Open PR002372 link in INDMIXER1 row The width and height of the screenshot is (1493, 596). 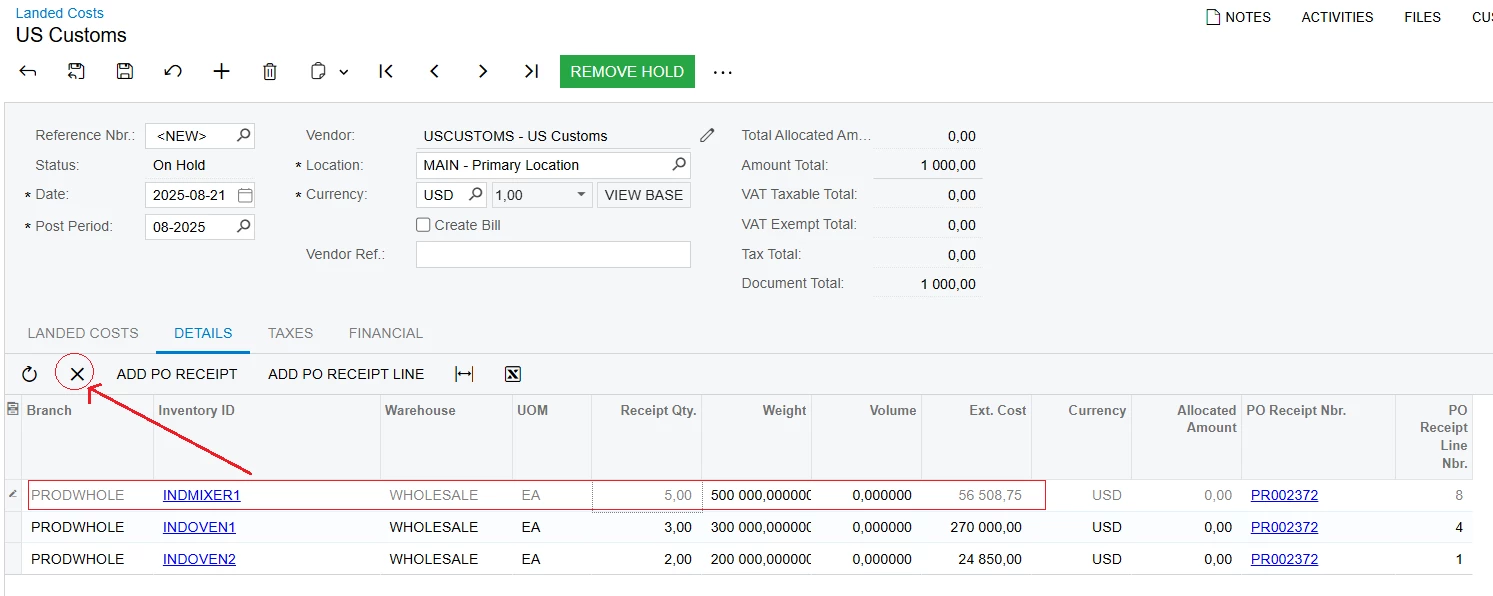point(1284,495)
